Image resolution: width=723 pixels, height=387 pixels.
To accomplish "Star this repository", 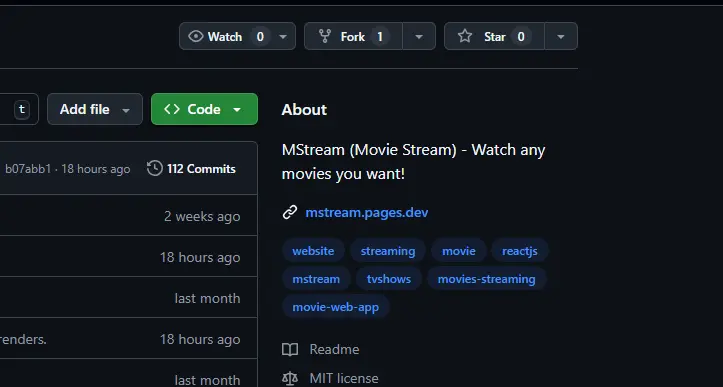I will coord(494,36).
